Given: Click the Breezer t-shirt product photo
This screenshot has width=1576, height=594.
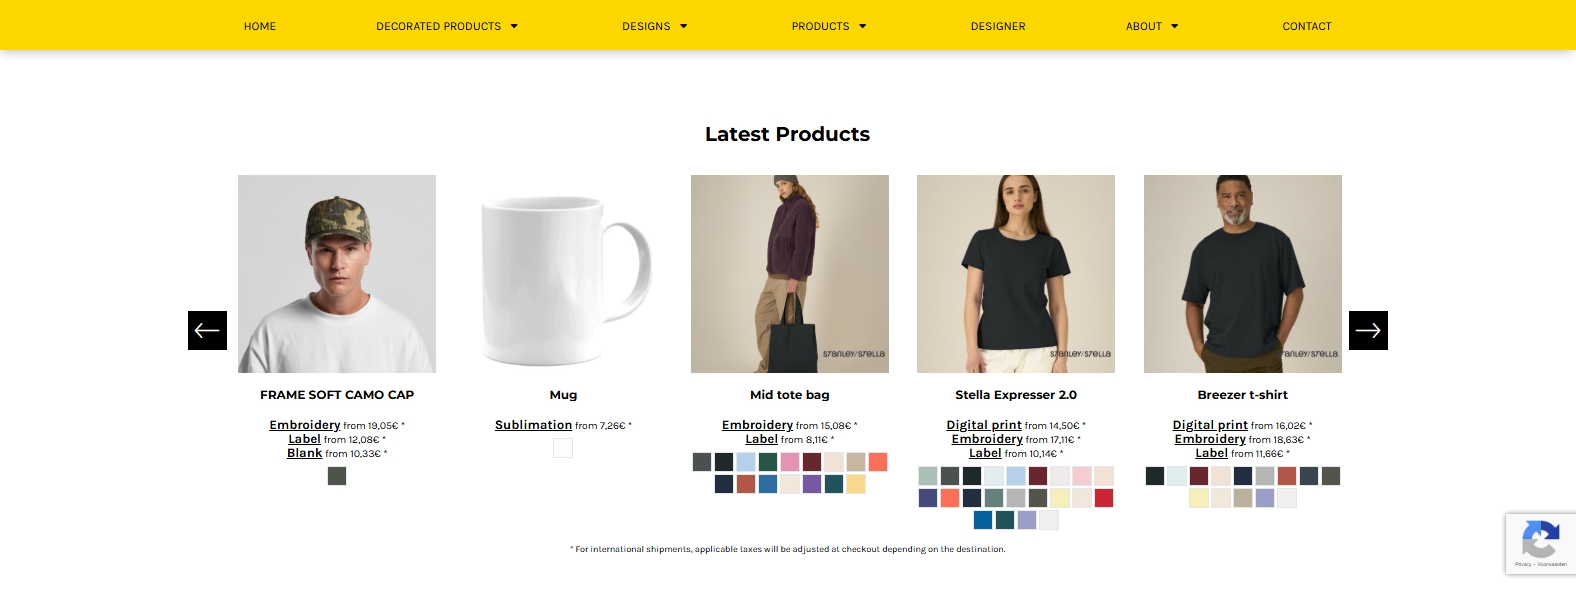Looking at the screenshot, I should pyautogui.click(x=1242, y=274).
